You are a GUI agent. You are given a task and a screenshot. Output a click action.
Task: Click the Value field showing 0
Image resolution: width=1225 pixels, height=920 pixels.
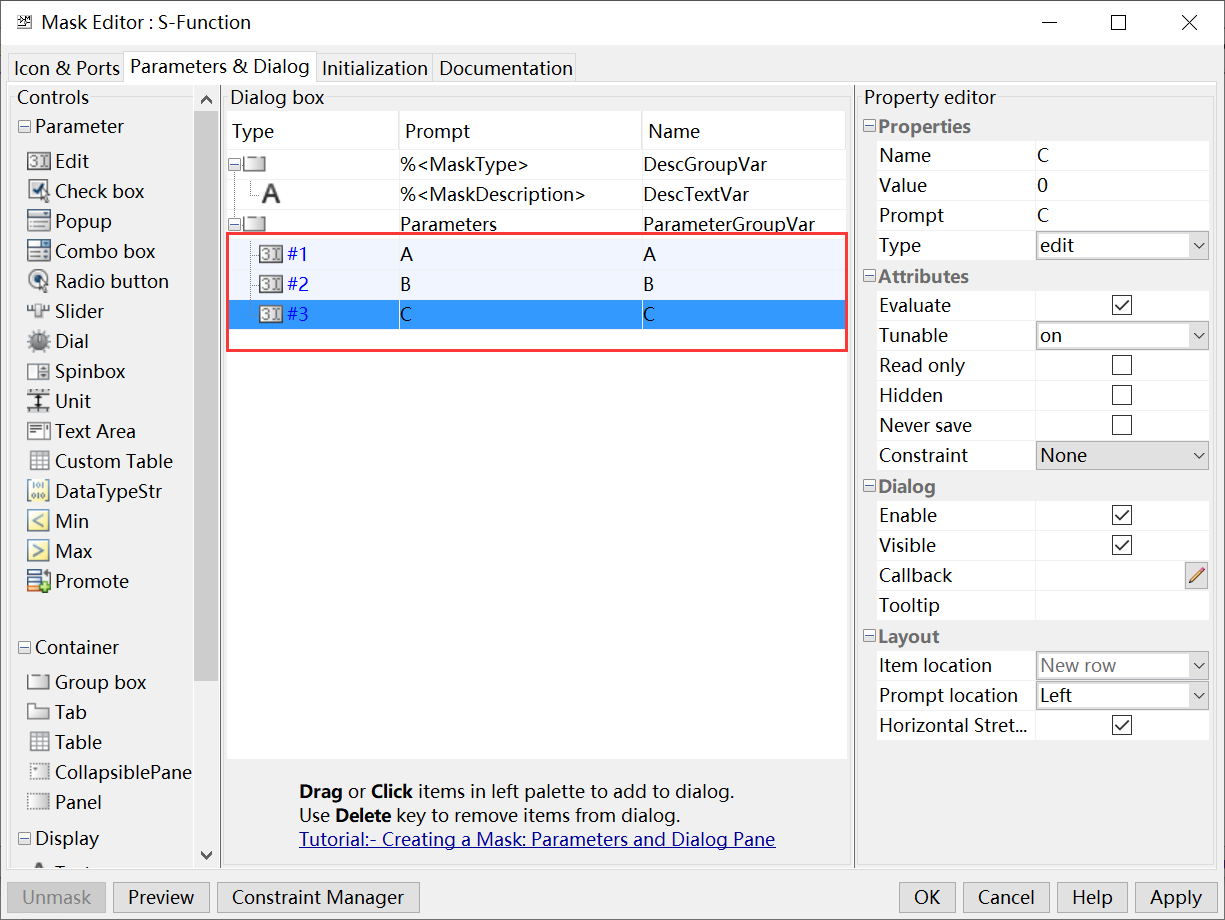click(1122, 185)
